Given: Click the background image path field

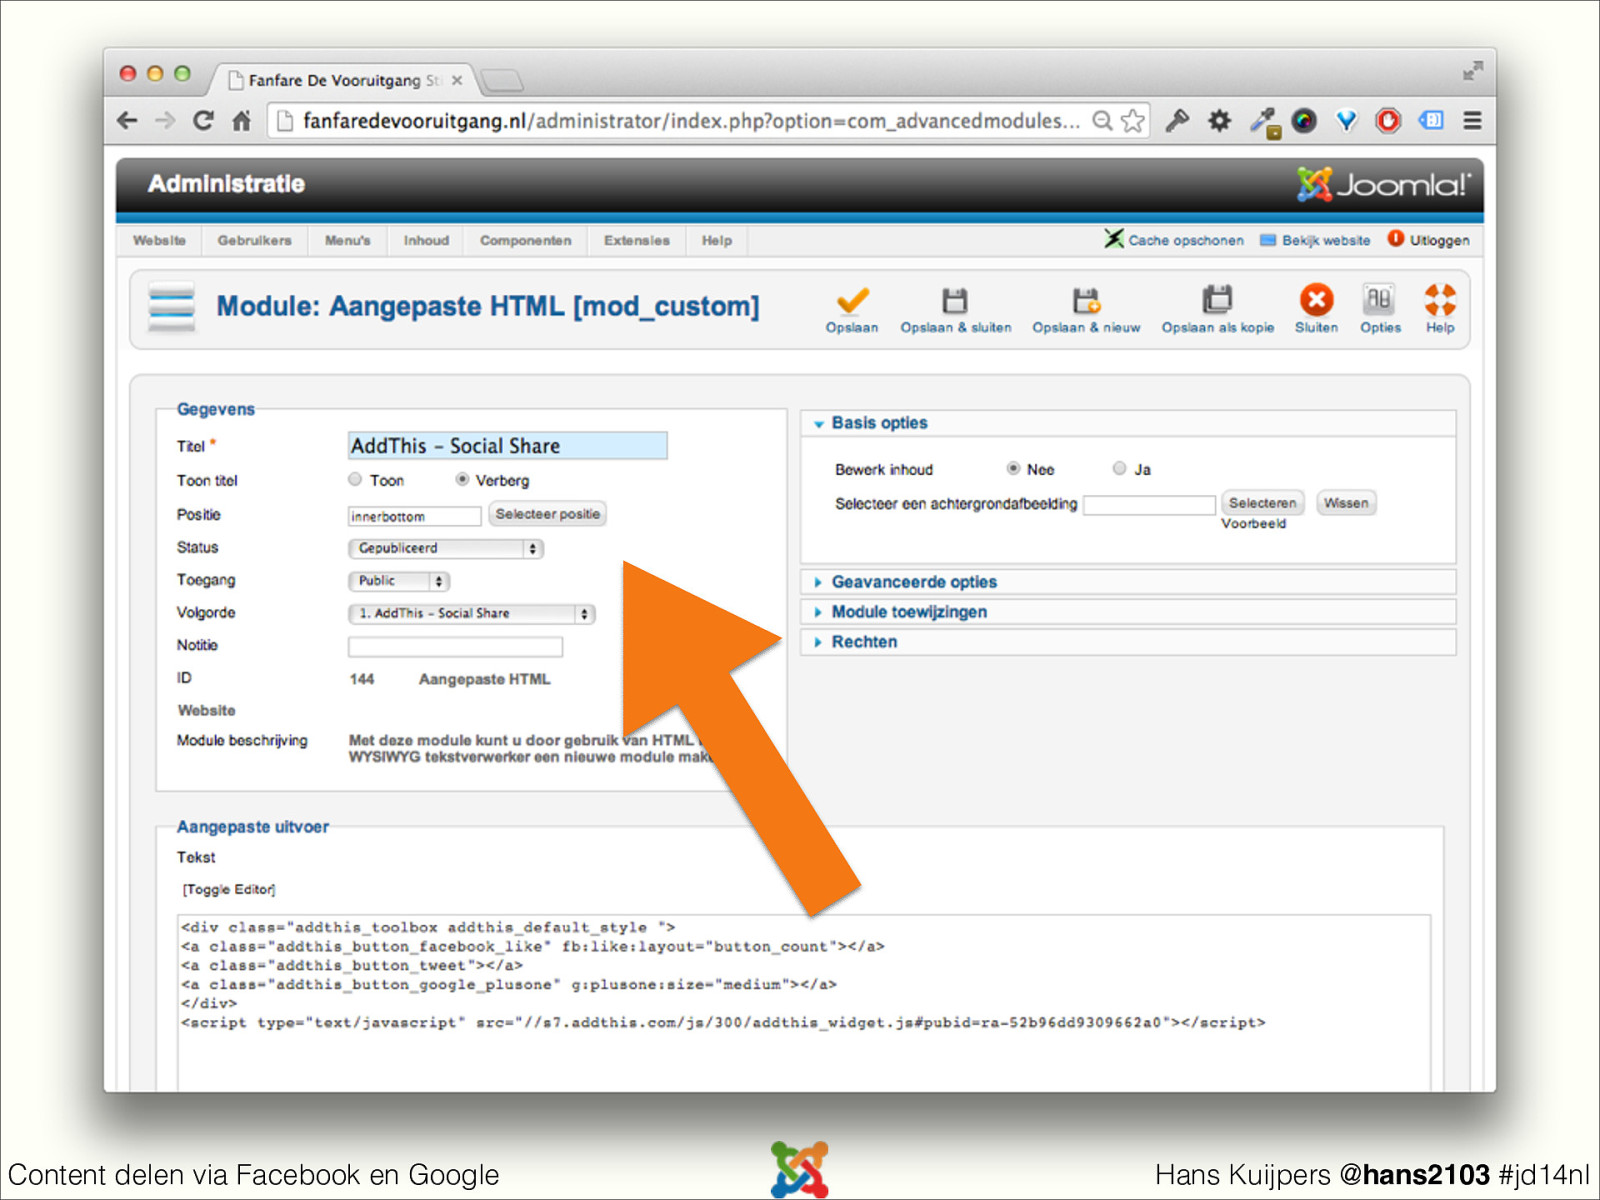Looking at the screenshot, I should [x=1149, y=504].
